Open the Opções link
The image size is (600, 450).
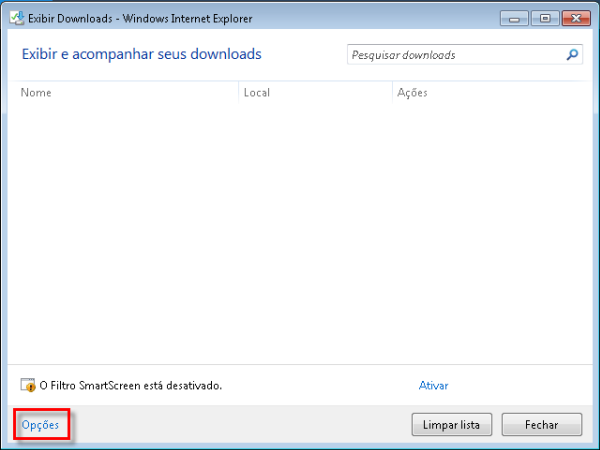41,425
